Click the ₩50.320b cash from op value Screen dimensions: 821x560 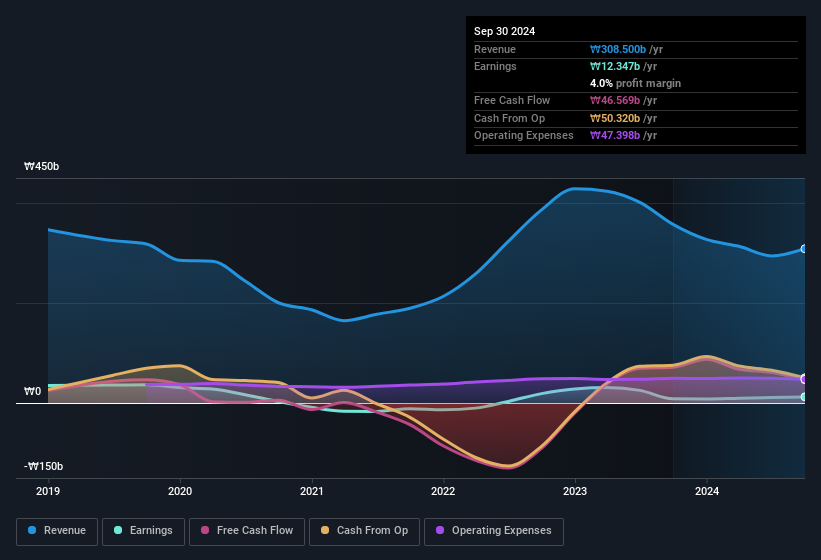coord(615,118)
